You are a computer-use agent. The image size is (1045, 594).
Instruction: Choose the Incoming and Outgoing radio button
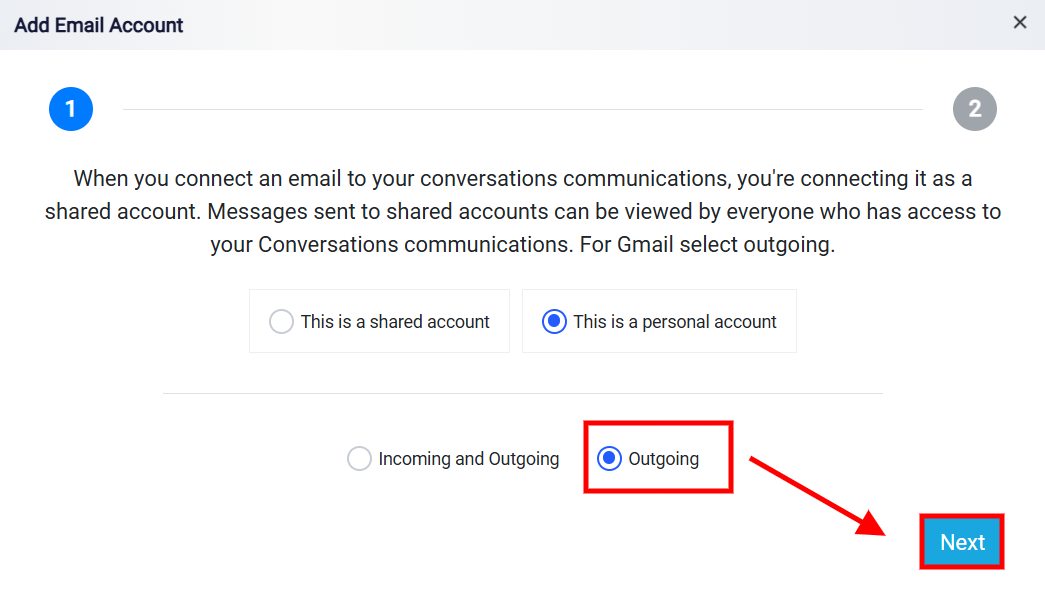(359, 459)
